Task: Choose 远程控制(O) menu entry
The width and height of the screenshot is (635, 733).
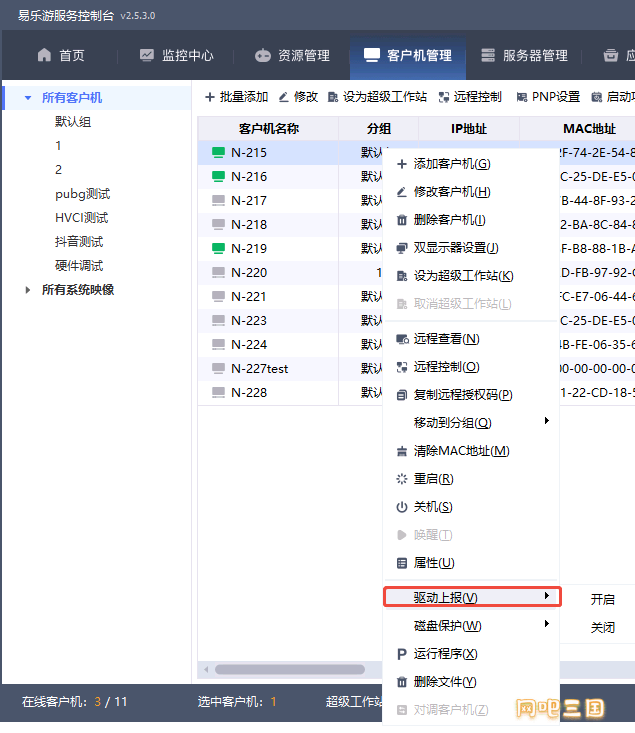Action: coord(471,367)
